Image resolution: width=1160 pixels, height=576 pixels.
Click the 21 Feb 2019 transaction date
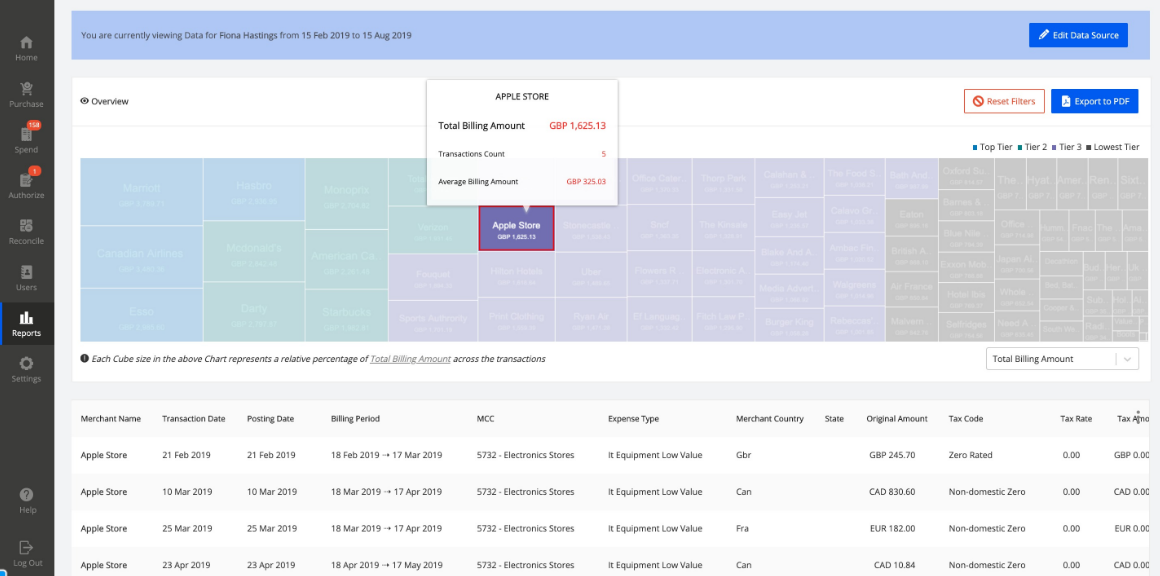[x=187, y=455]
